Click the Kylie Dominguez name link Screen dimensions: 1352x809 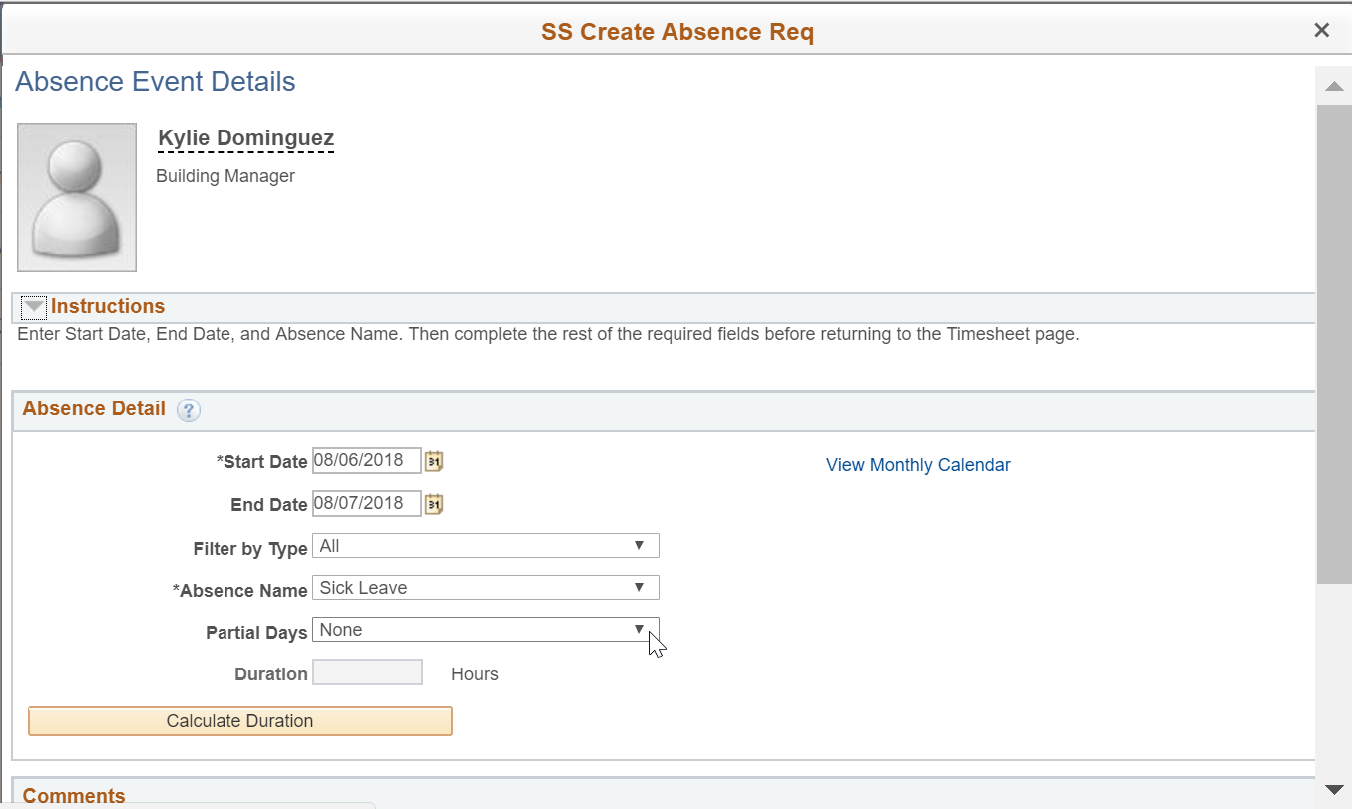coord(246,138)
